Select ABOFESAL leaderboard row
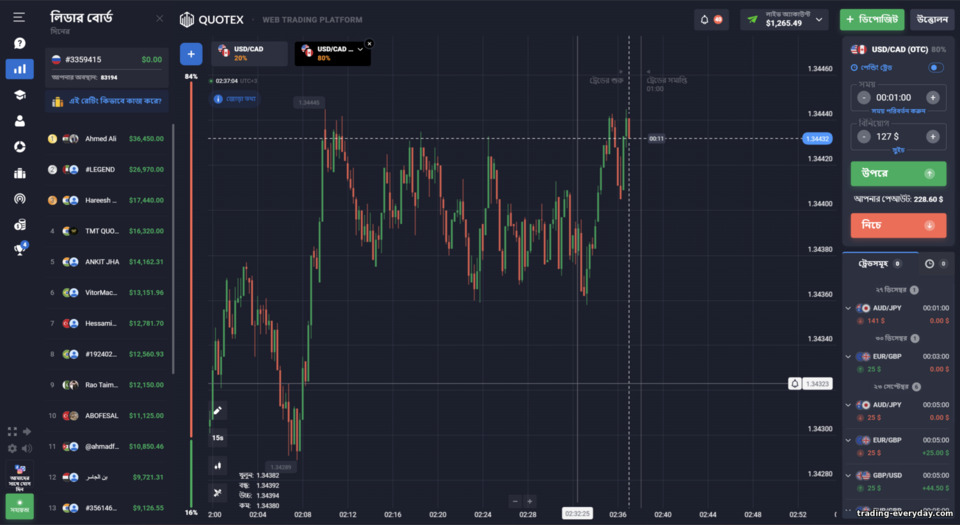The width and height of the screenshot is (960, 525). [107, 415]
